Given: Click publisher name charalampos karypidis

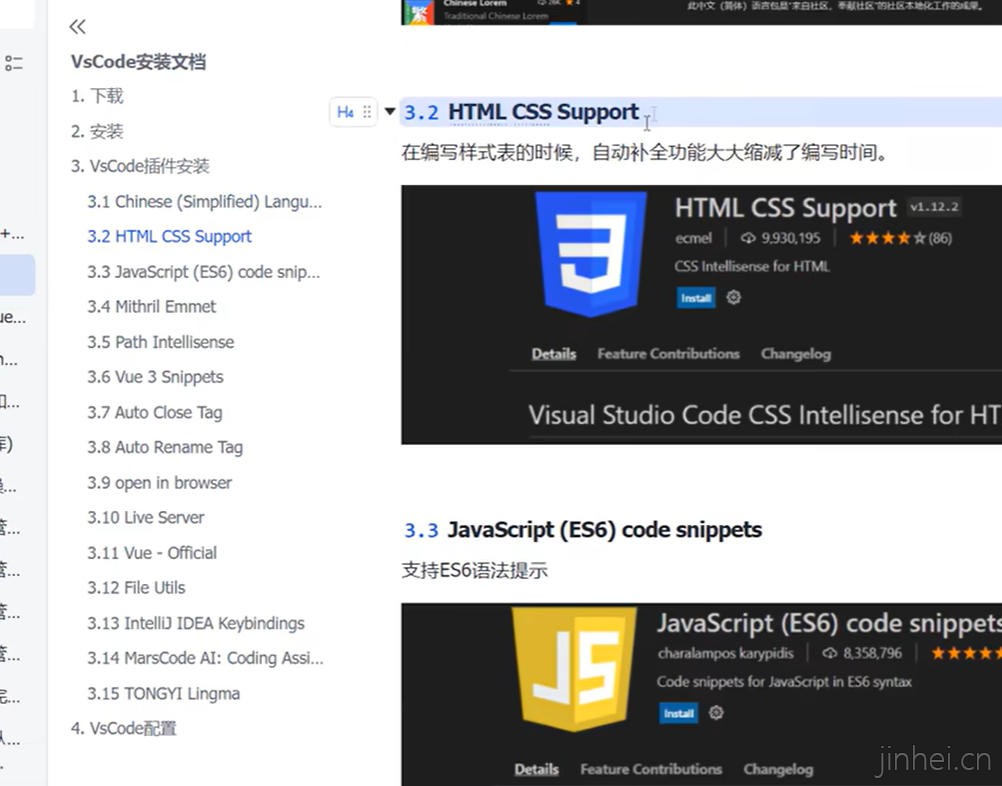Looking at the screenshot, I should tap(726, 654).
